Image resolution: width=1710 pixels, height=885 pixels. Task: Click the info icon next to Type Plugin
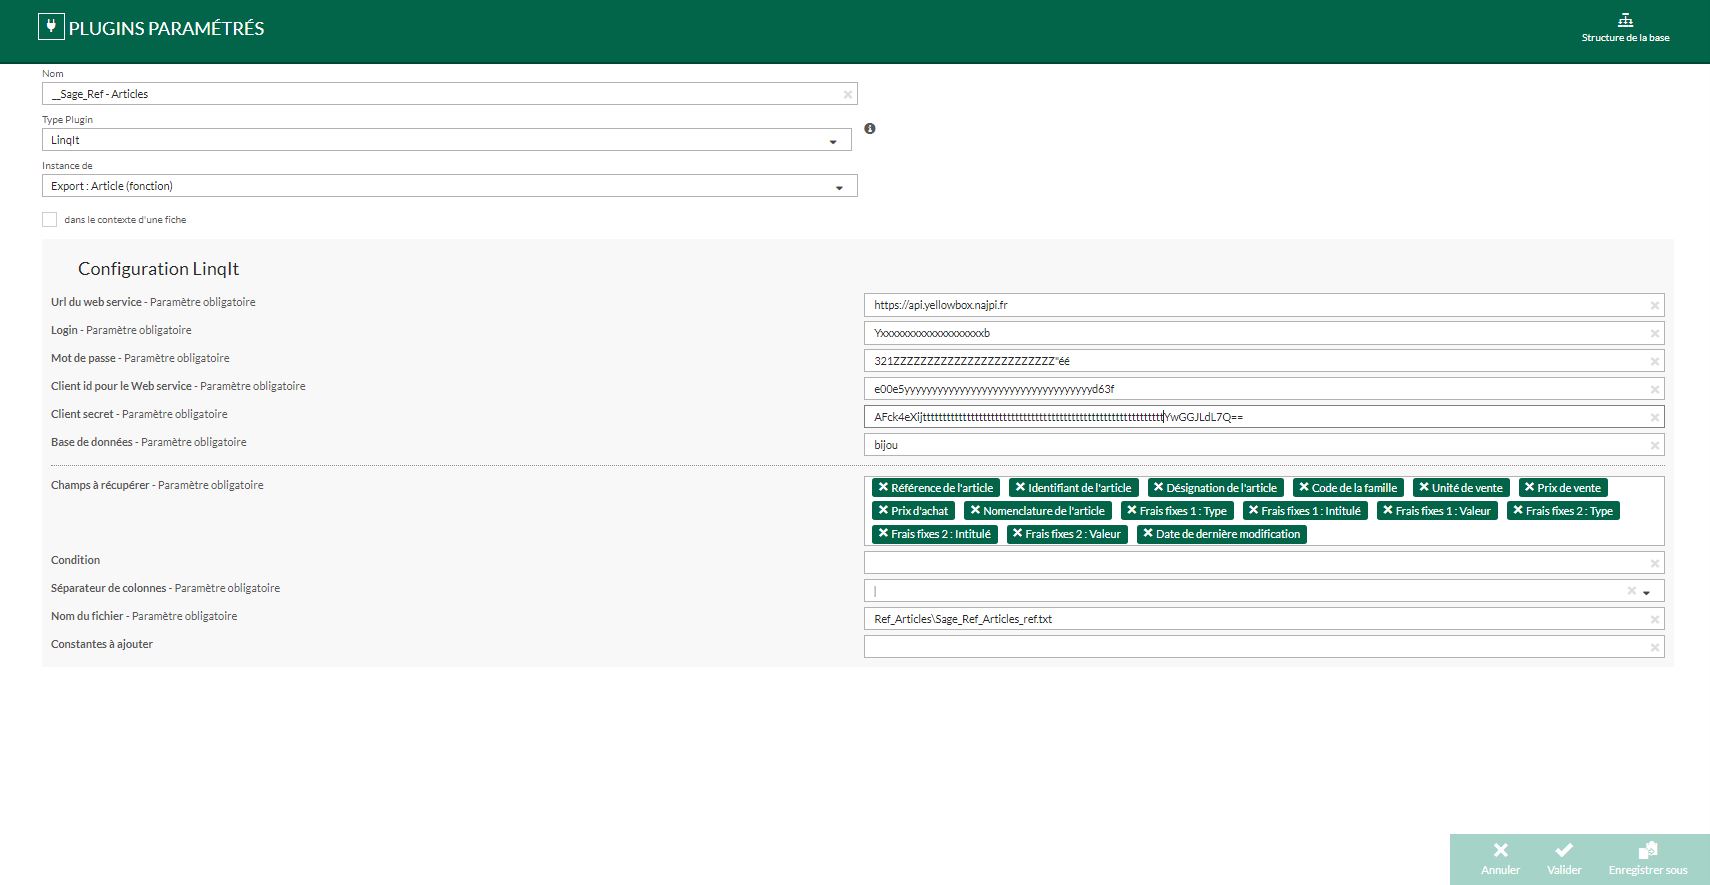point(870,129)
